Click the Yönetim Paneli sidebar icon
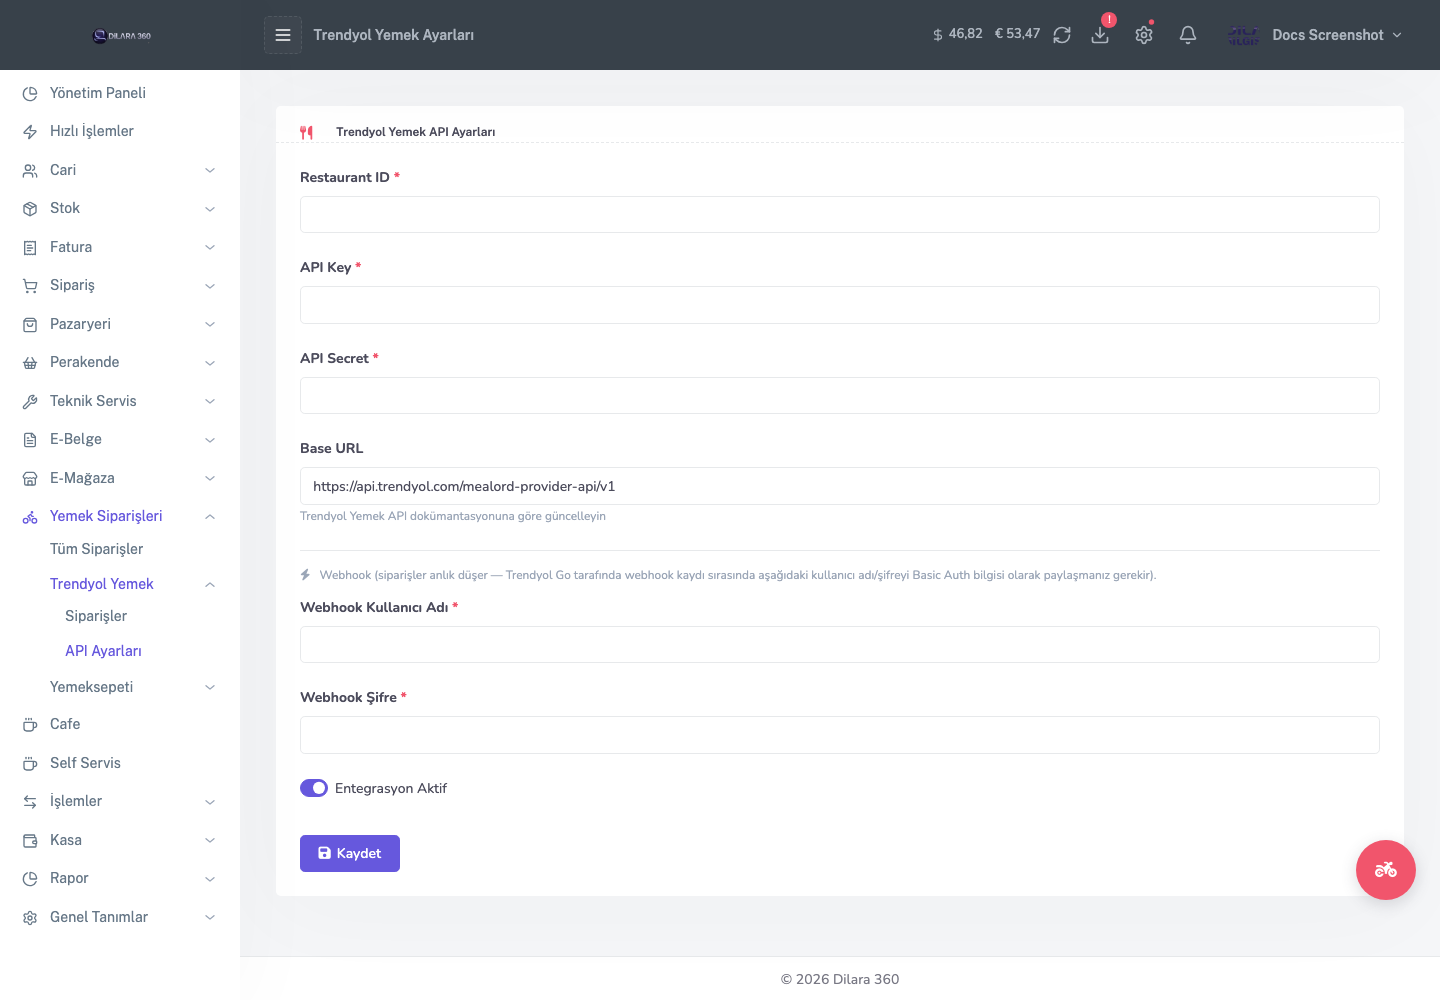This screenshot has height=1000, width=1440. point(30,93)
